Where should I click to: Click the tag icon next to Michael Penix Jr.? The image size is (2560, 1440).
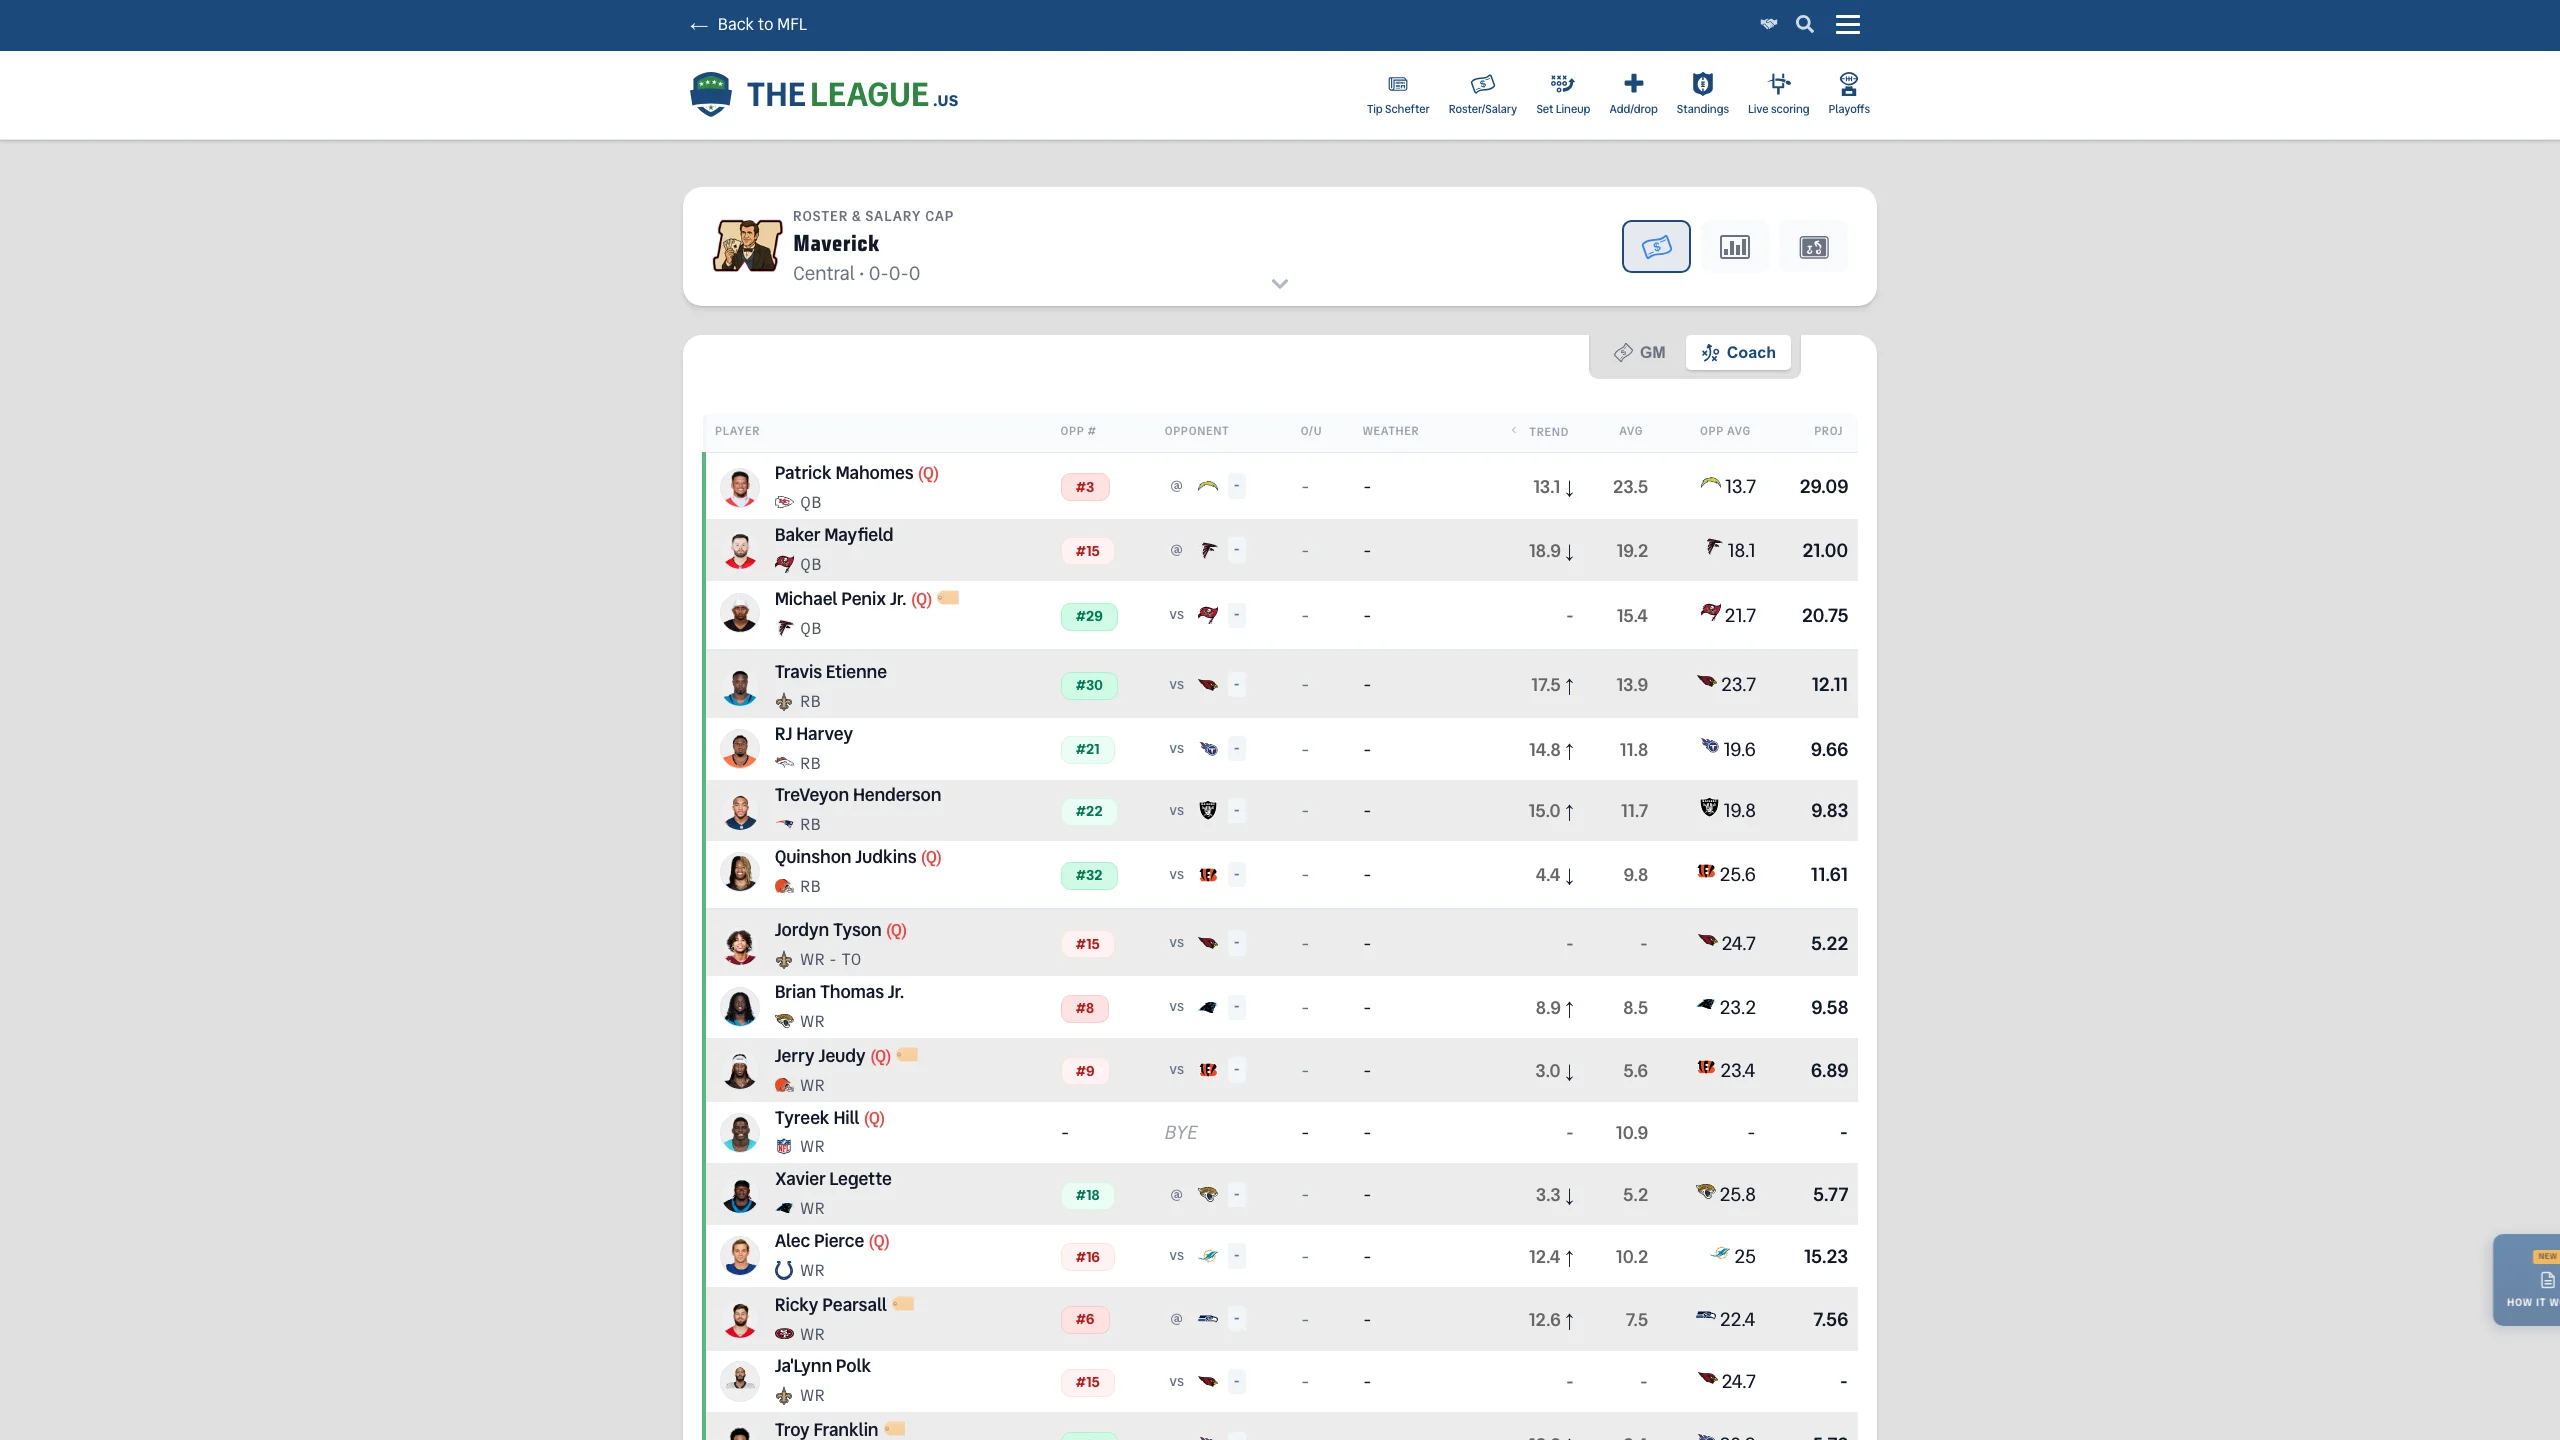click(948, 597)
